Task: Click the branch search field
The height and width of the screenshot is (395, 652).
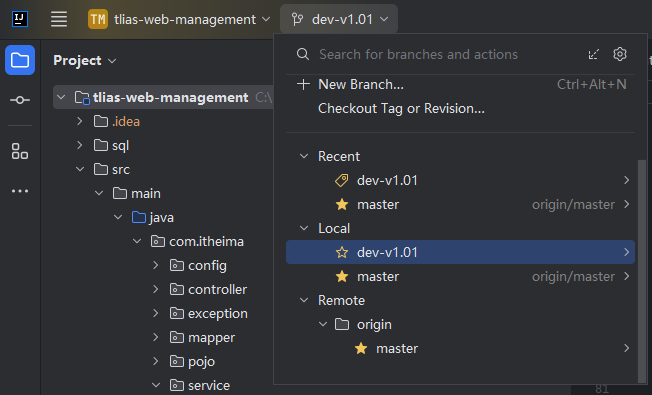Action: (x=418, y=54)
